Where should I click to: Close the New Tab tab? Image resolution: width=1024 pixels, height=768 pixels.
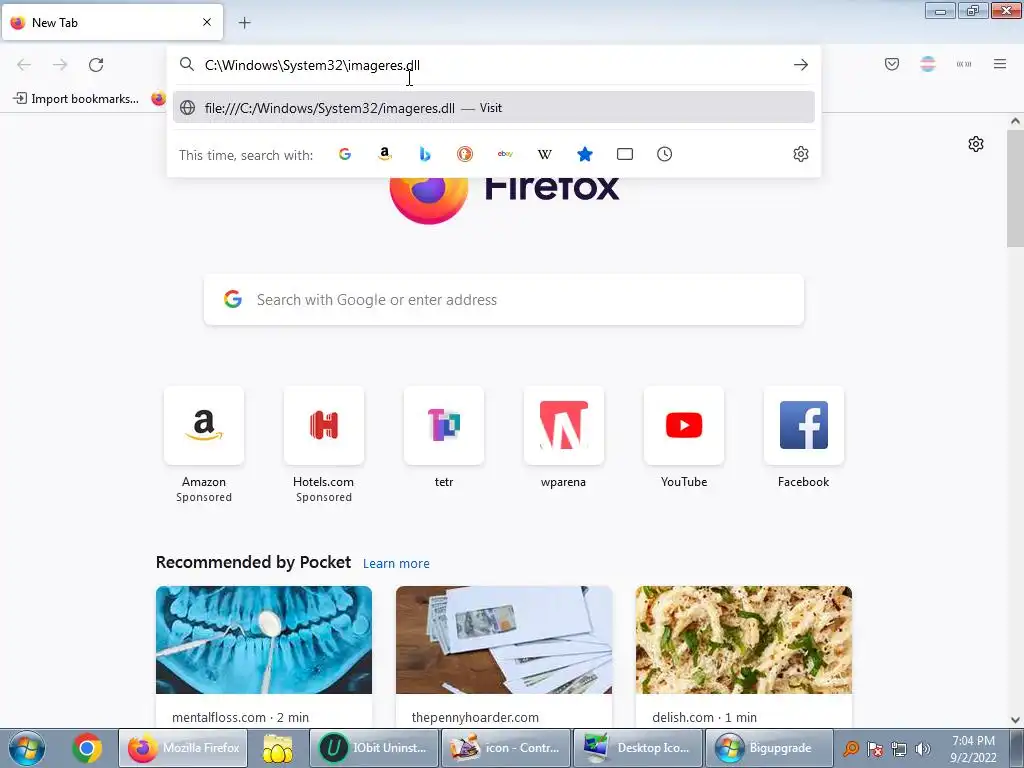click(x=207, y=22)
